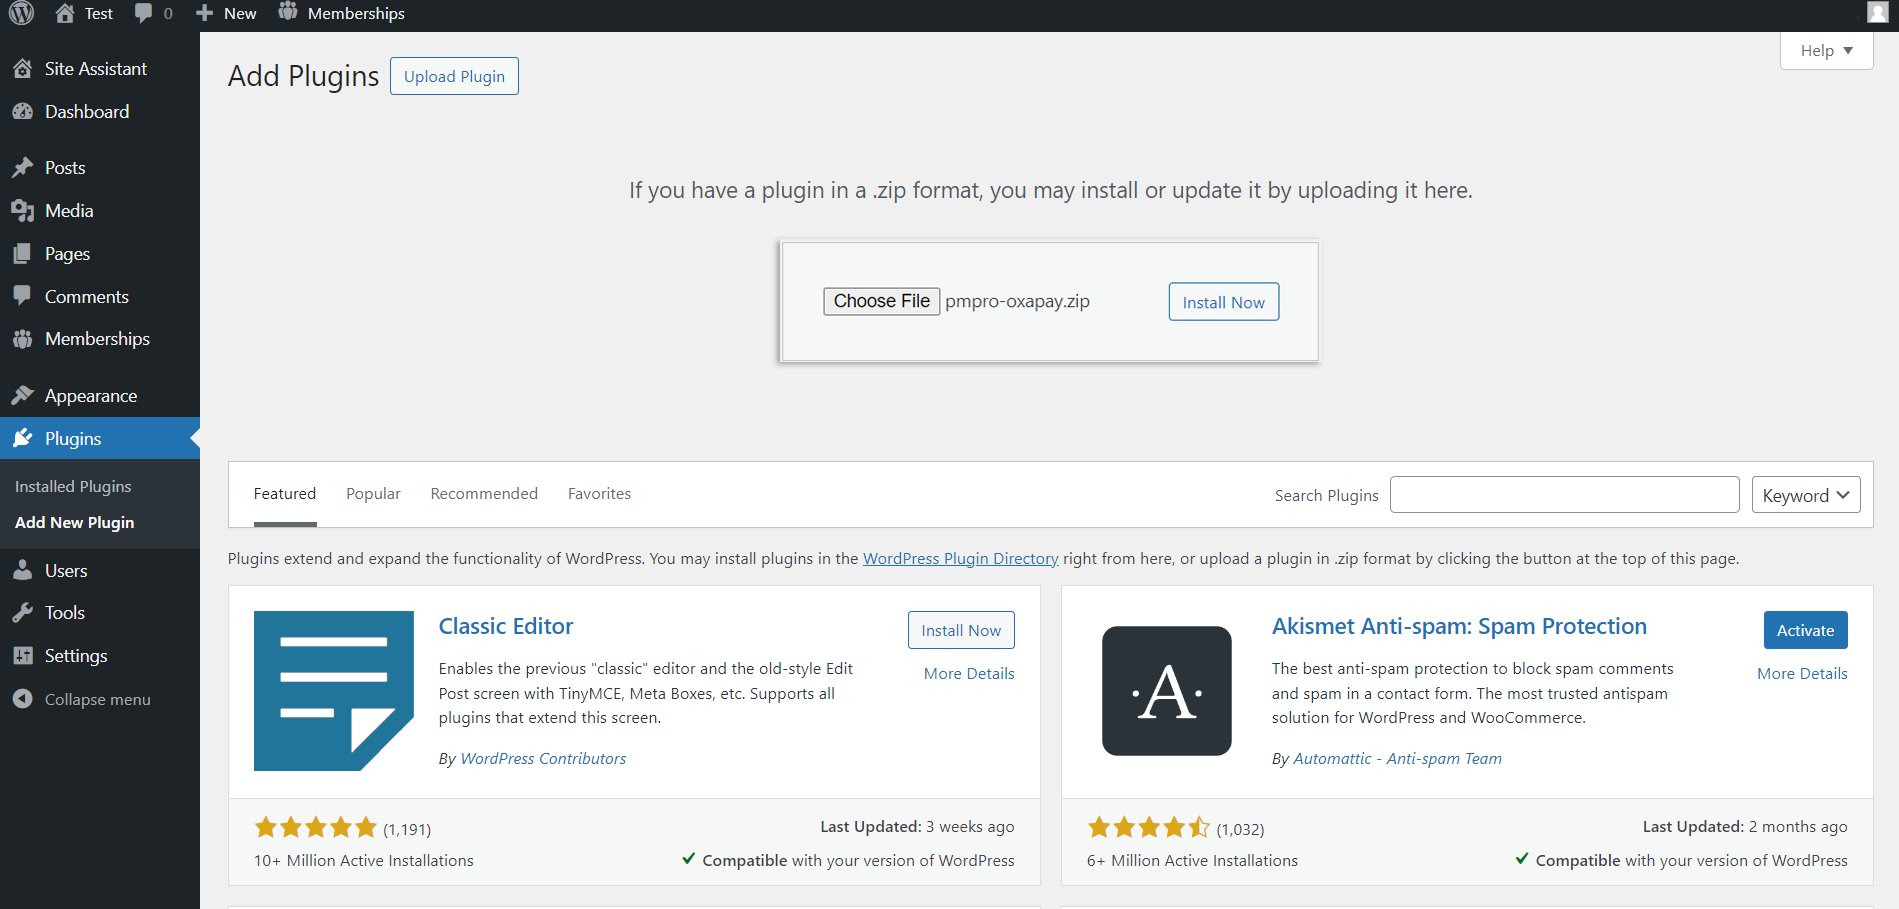1899x909 pixels.
Task: Click Install Now for pmpro-oxapay.zip upload
Action: (1223, 302)
